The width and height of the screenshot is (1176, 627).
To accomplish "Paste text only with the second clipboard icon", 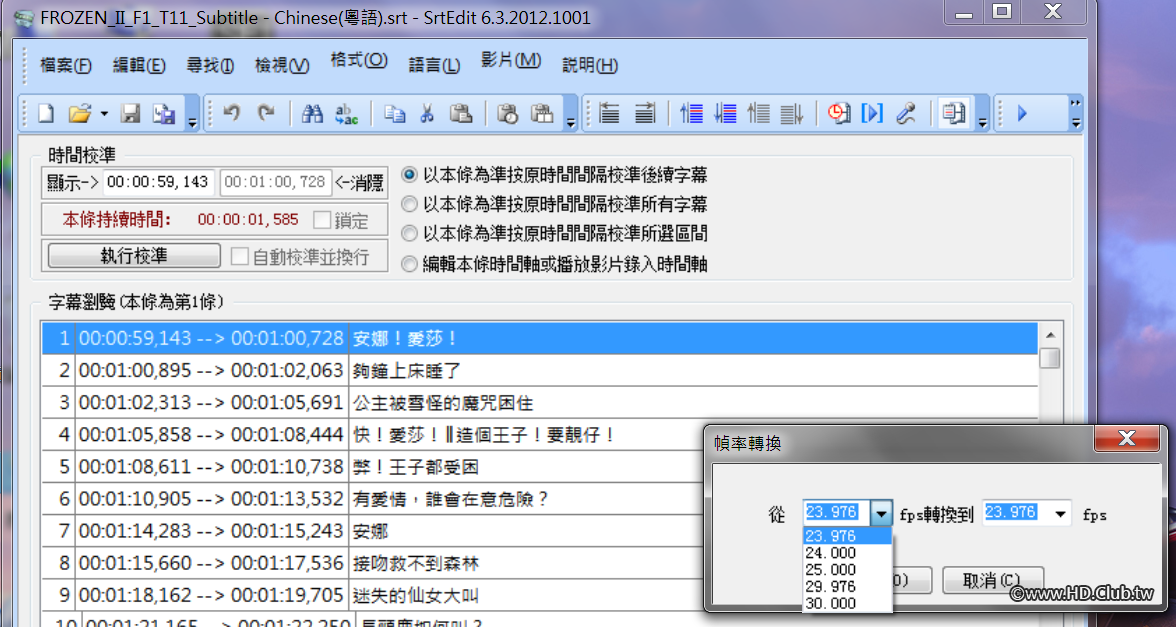I will point(542,113).
